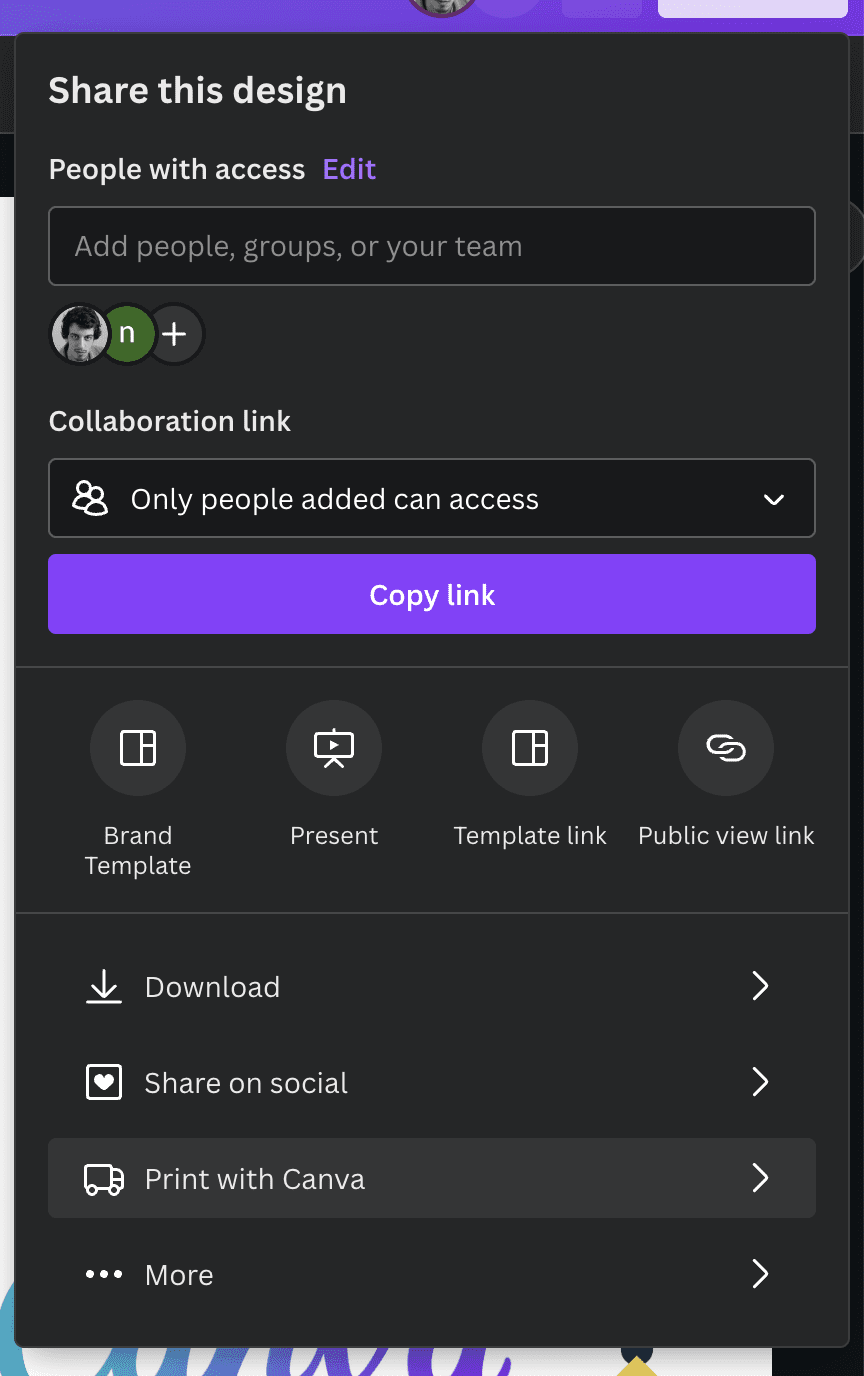
Task: Click the plus icon to add people
Action: 176,334
